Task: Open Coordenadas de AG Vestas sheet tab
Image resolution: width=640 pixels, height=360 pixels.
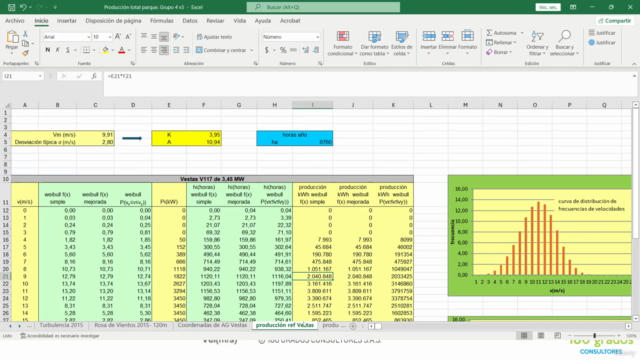Action: 212,325
